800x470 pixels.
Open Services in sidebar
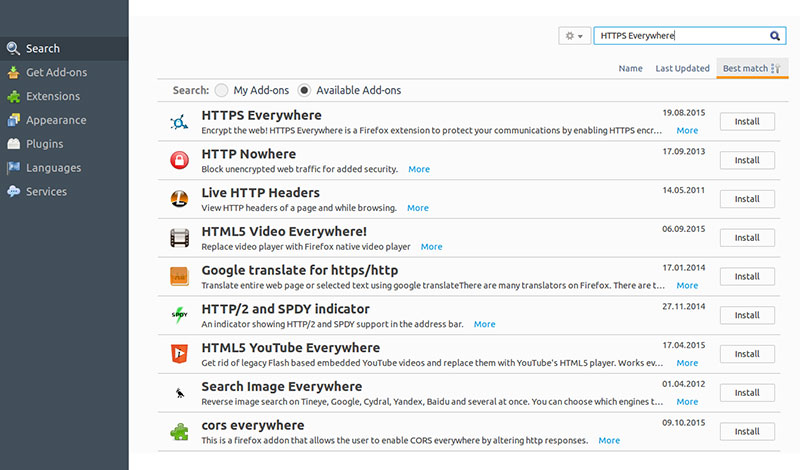(x=64, y=192)
